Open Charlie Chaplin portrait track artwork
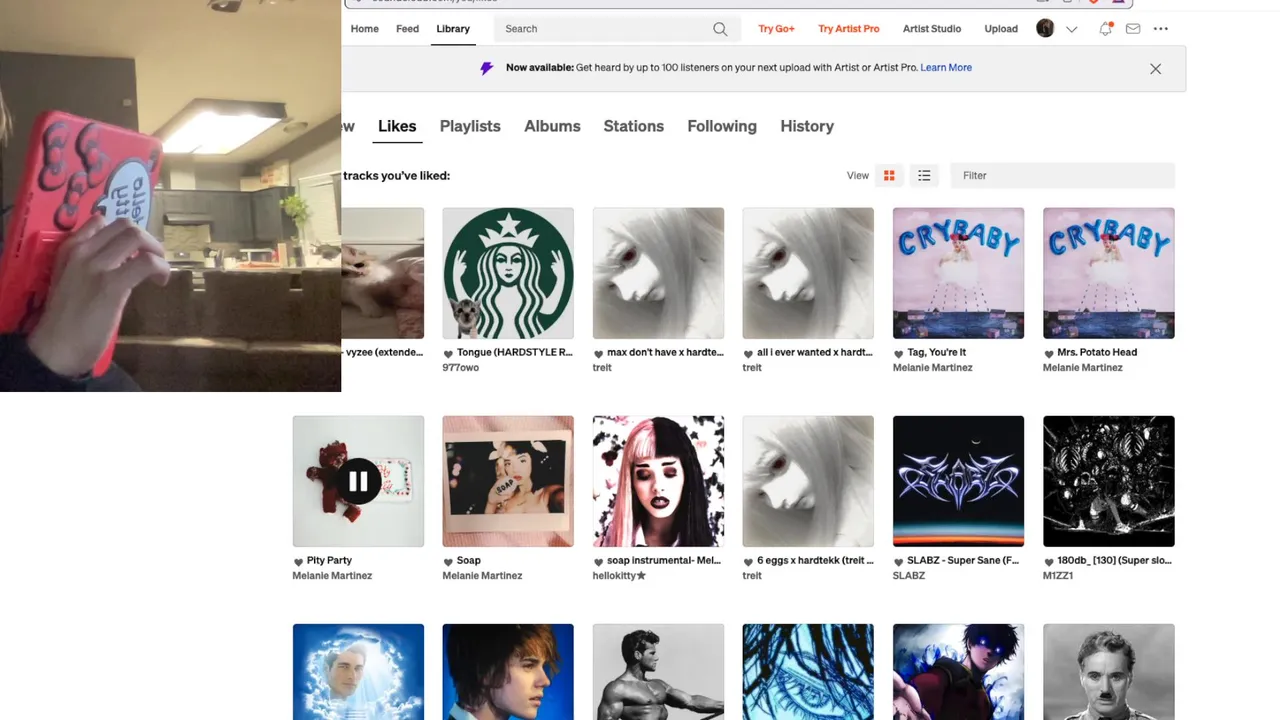 pos(1108,672)
